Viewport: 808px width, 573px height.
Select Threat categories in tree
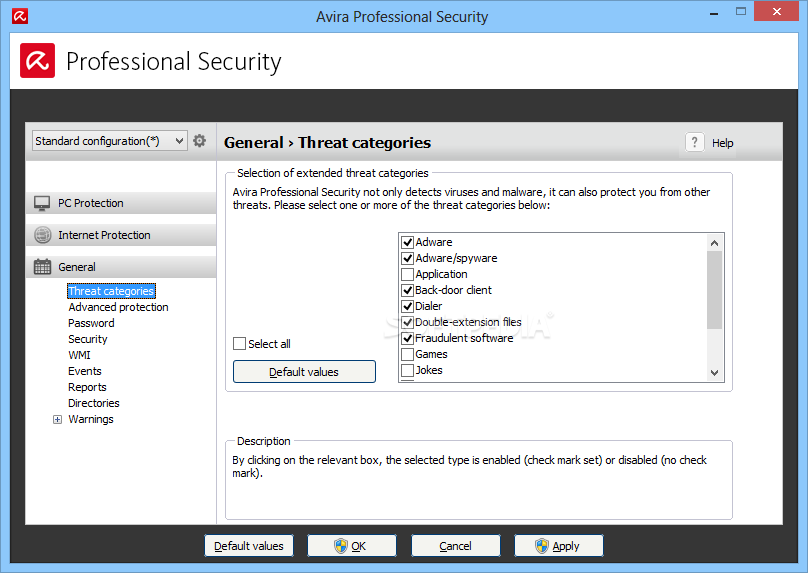pyautogui.click(x=111, y=291)
